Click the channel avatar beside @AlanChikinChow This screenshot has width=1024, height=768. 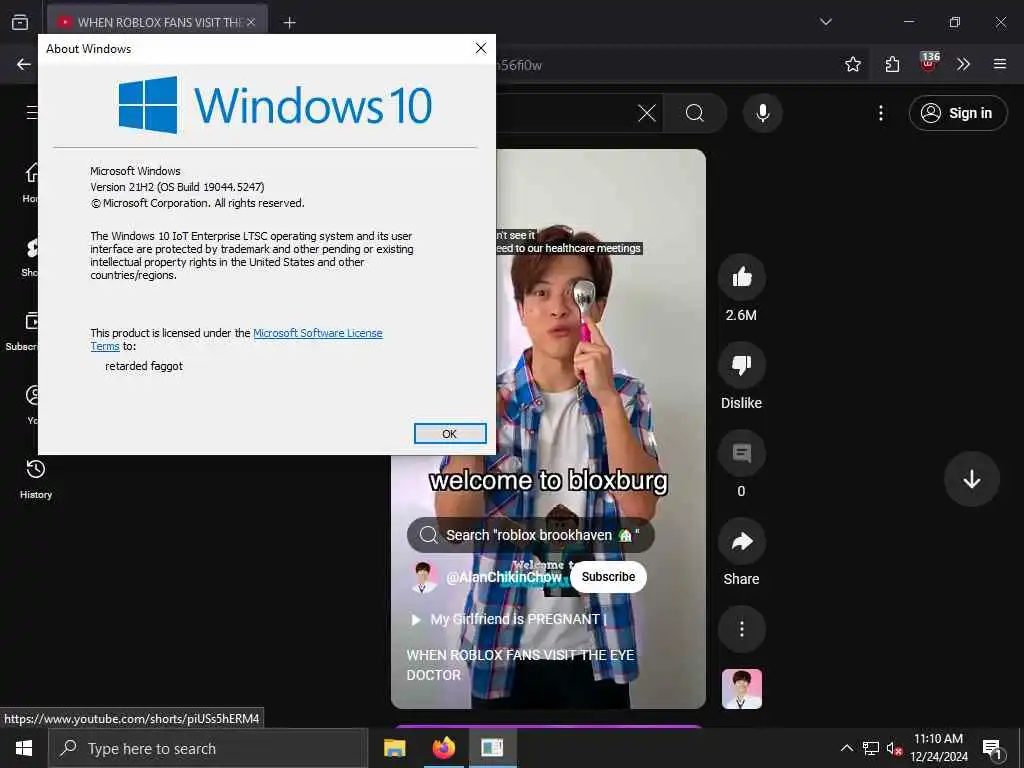424,577
